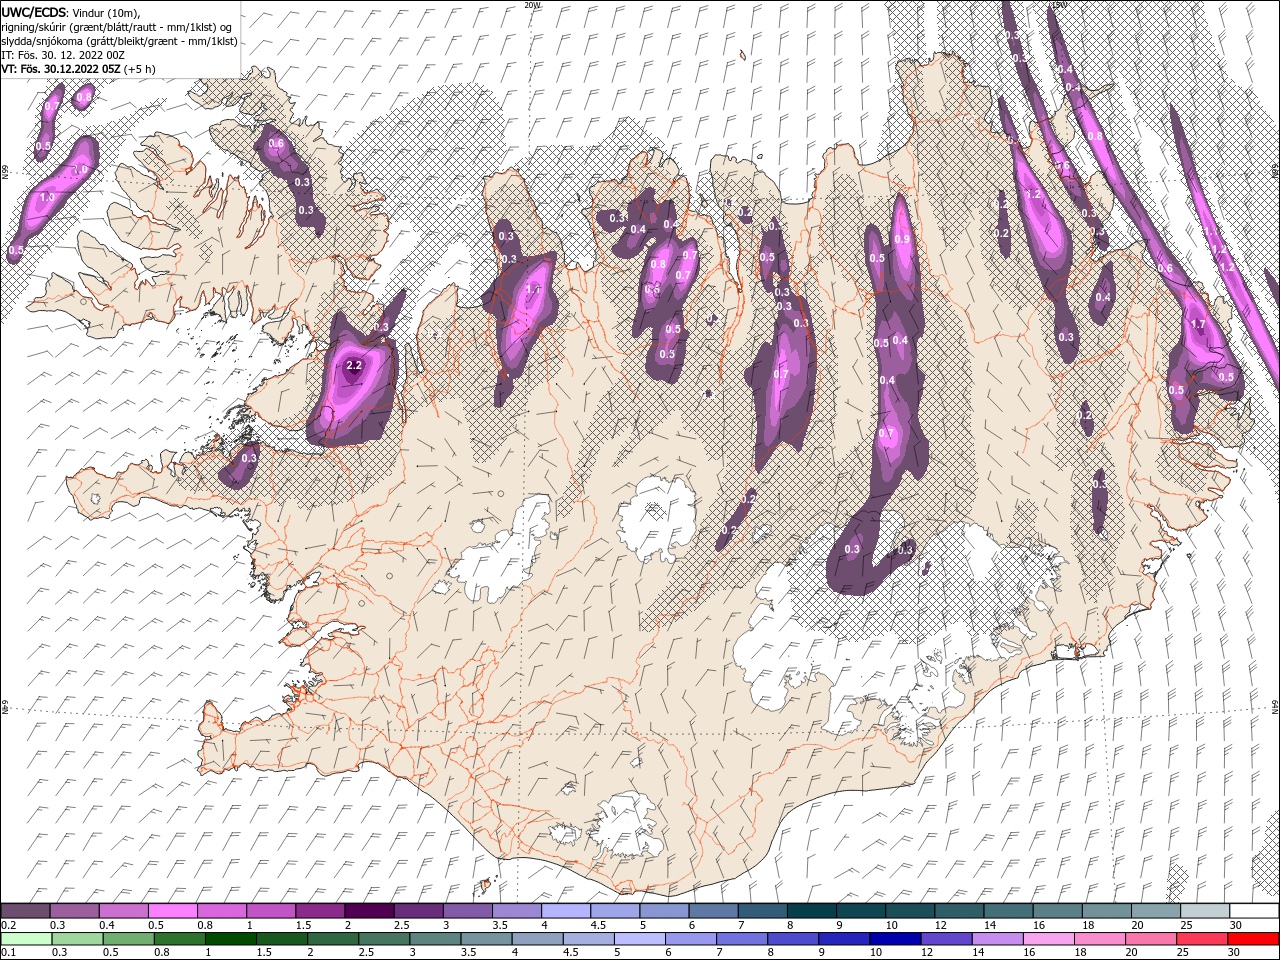Pick the medium blue 8 swatch, lower legend
1280x960 pixels.
793,939
